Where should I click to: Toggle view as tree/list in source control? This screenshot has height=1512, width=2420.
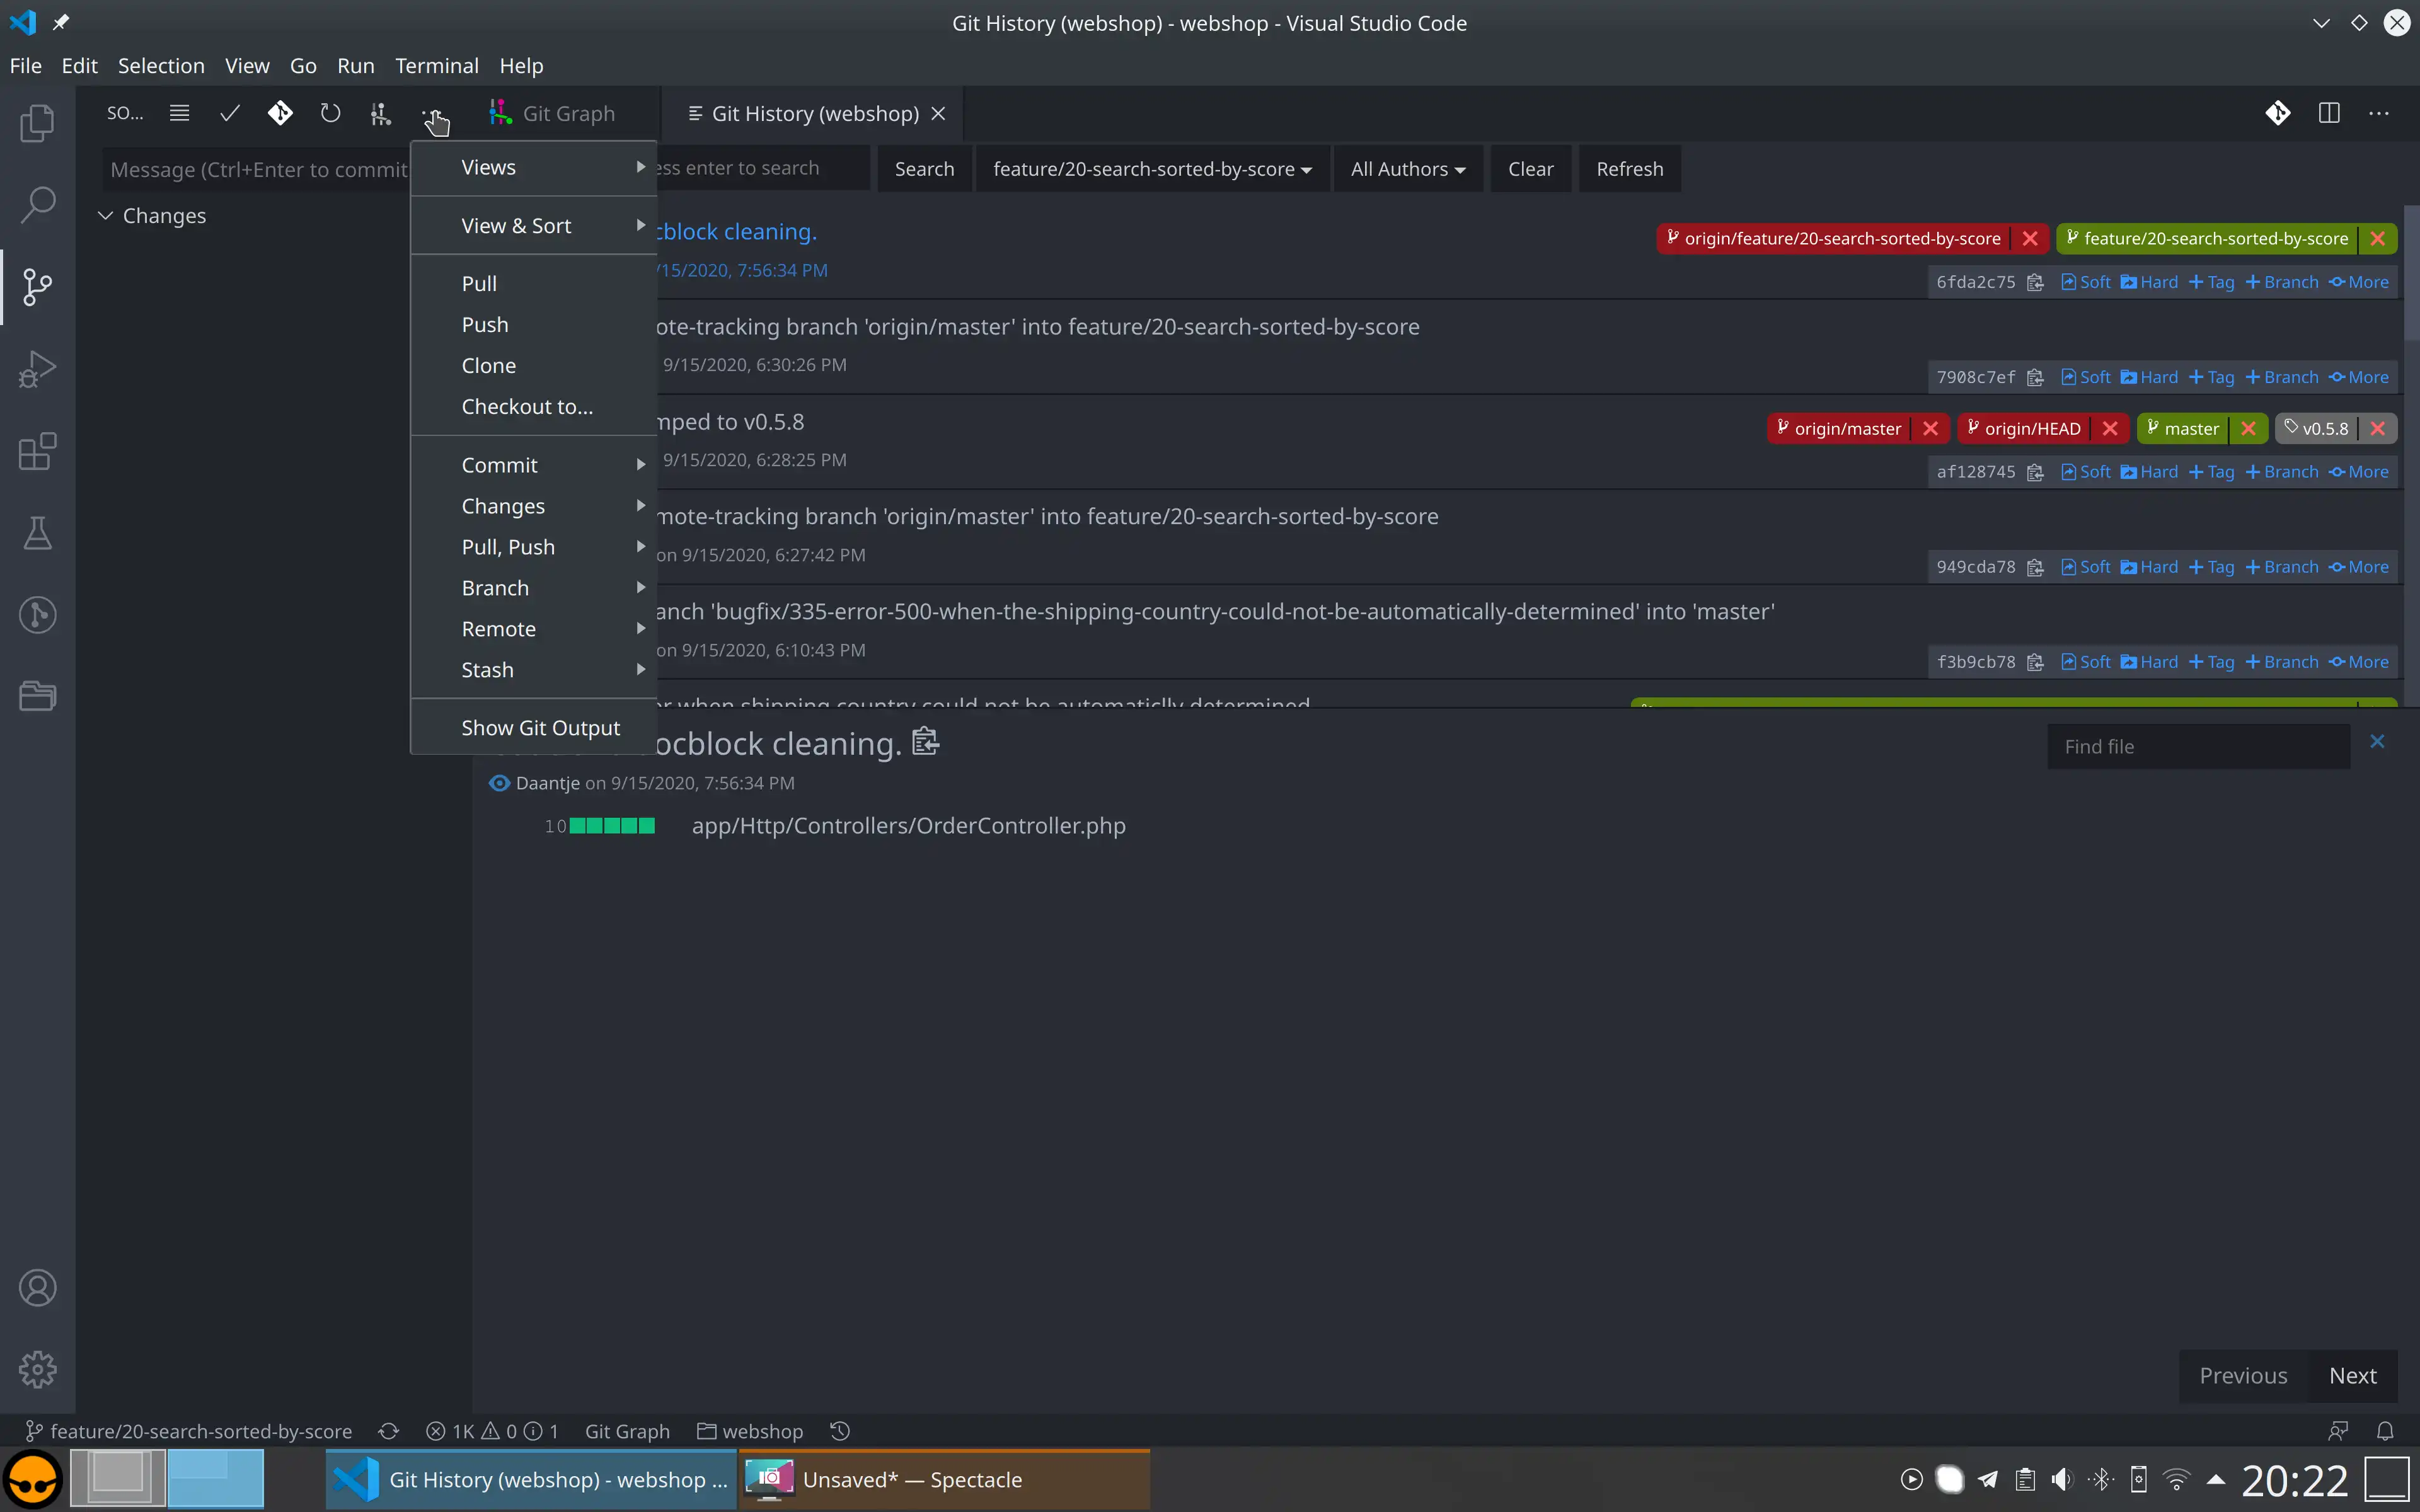click(x=179, y=113)
